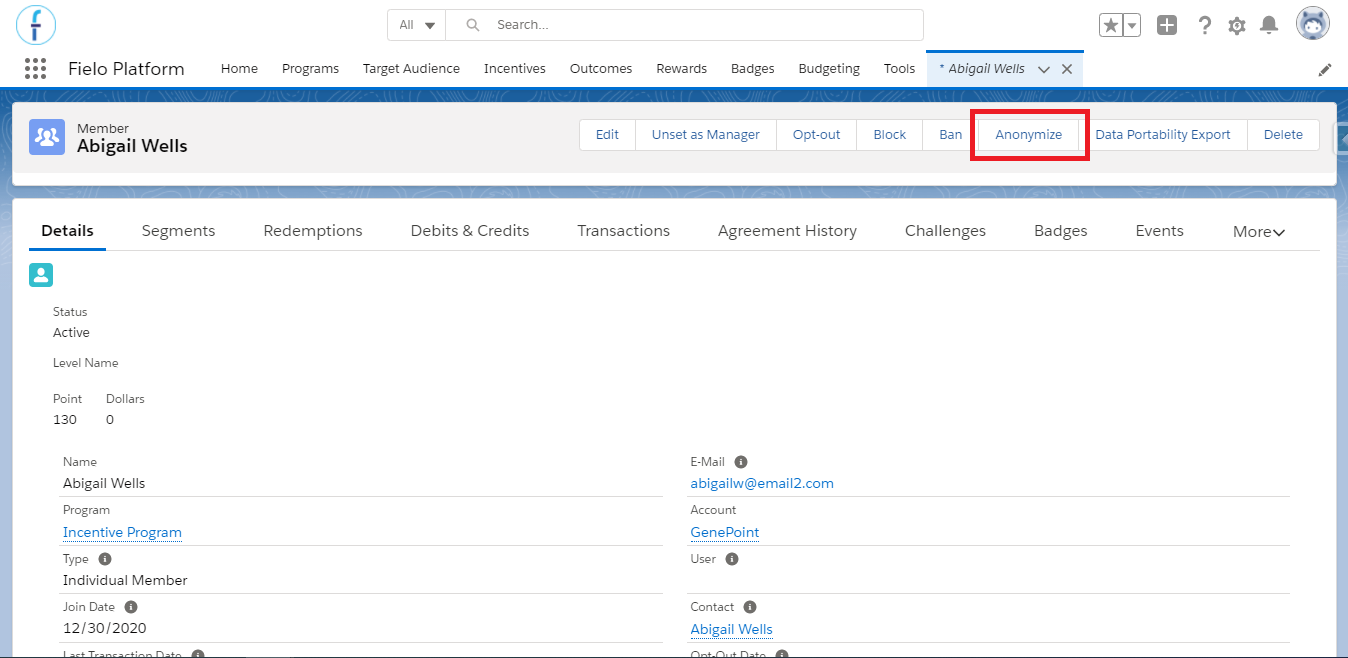Switch to the Badges record tab
This screenshot has width=1348, height=658.
[1060, 231]
